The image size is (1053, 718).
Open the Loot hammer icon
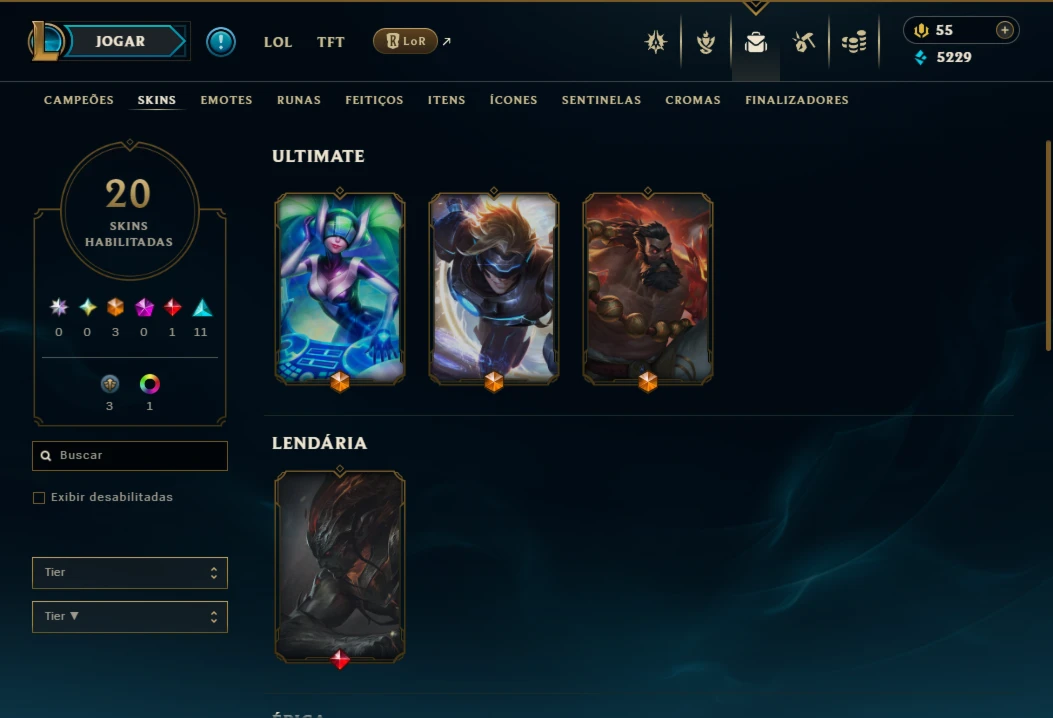coord(804,42)
